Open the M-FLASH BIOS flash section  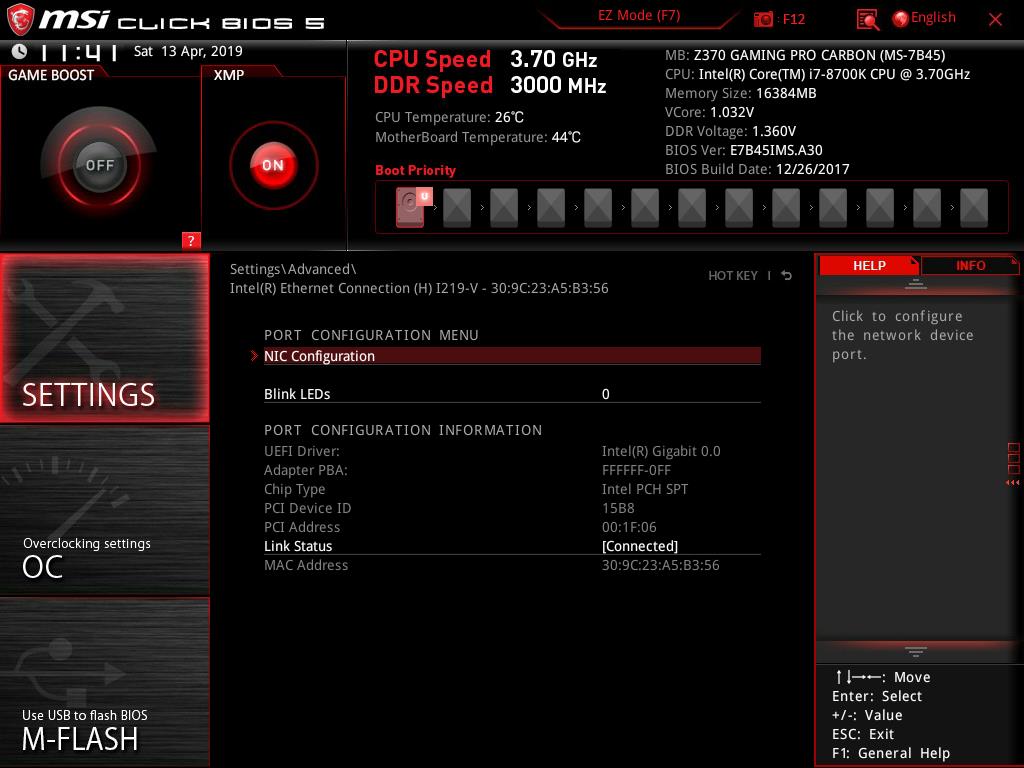coord(104,682)
